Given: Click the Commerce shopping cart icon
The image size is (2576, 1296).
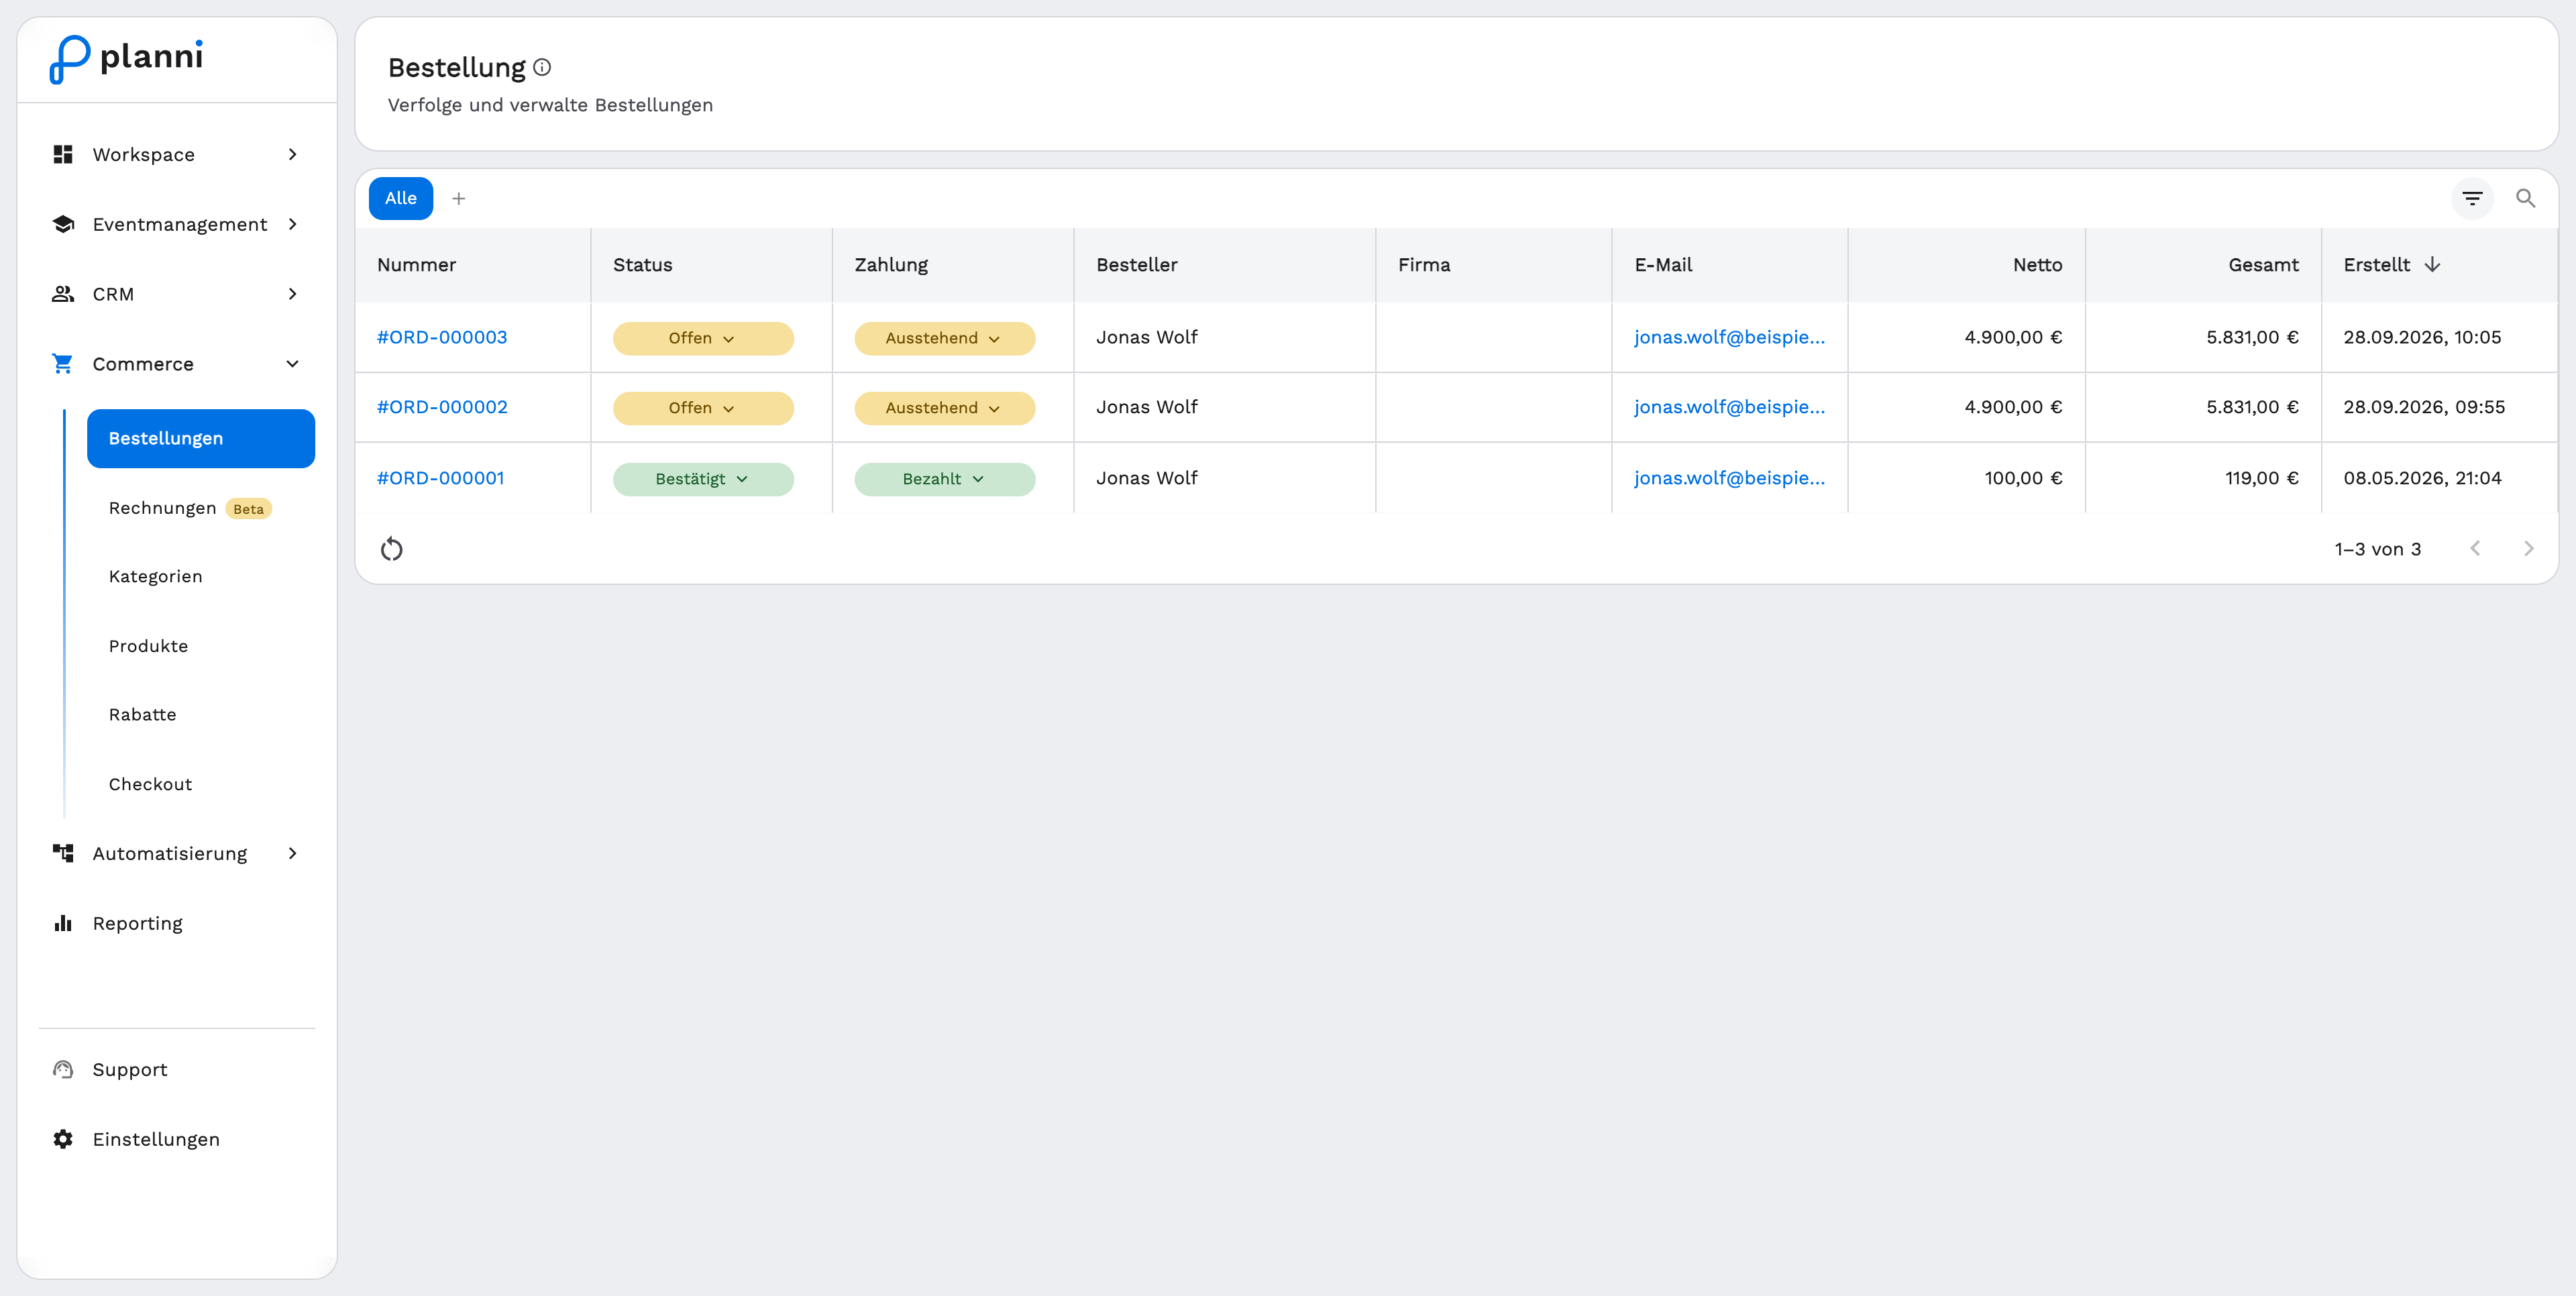Looking at the screenshot, I should pyautogui.click(x=63, y=364).
